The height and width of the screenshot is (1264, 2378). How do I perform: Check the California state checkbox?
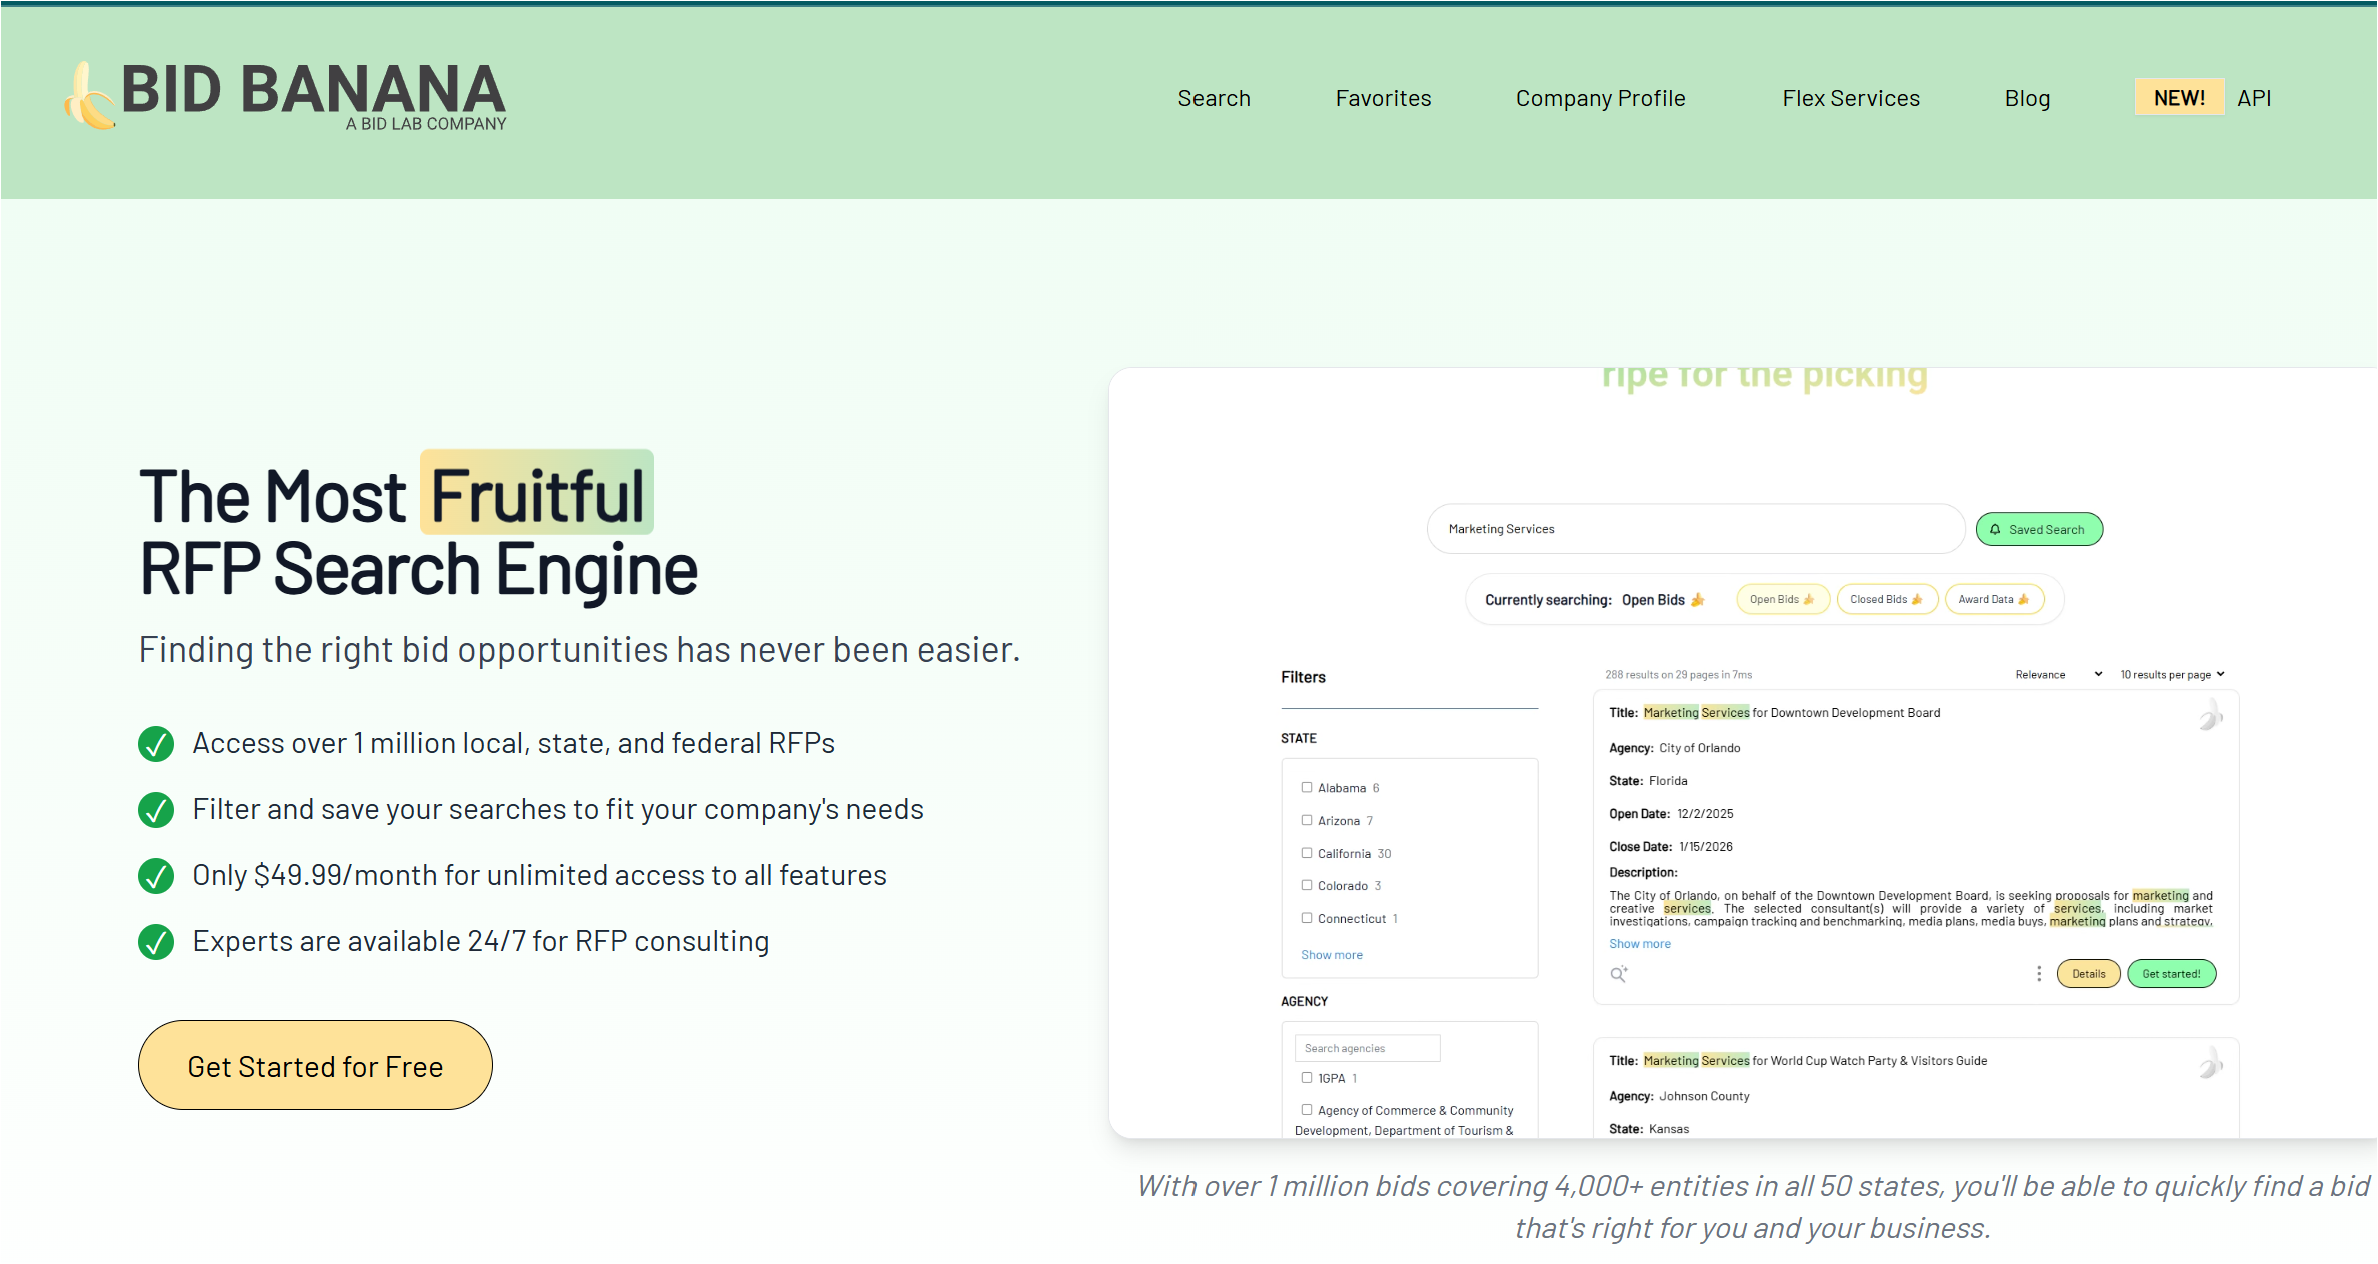(x=1307, y=853)
